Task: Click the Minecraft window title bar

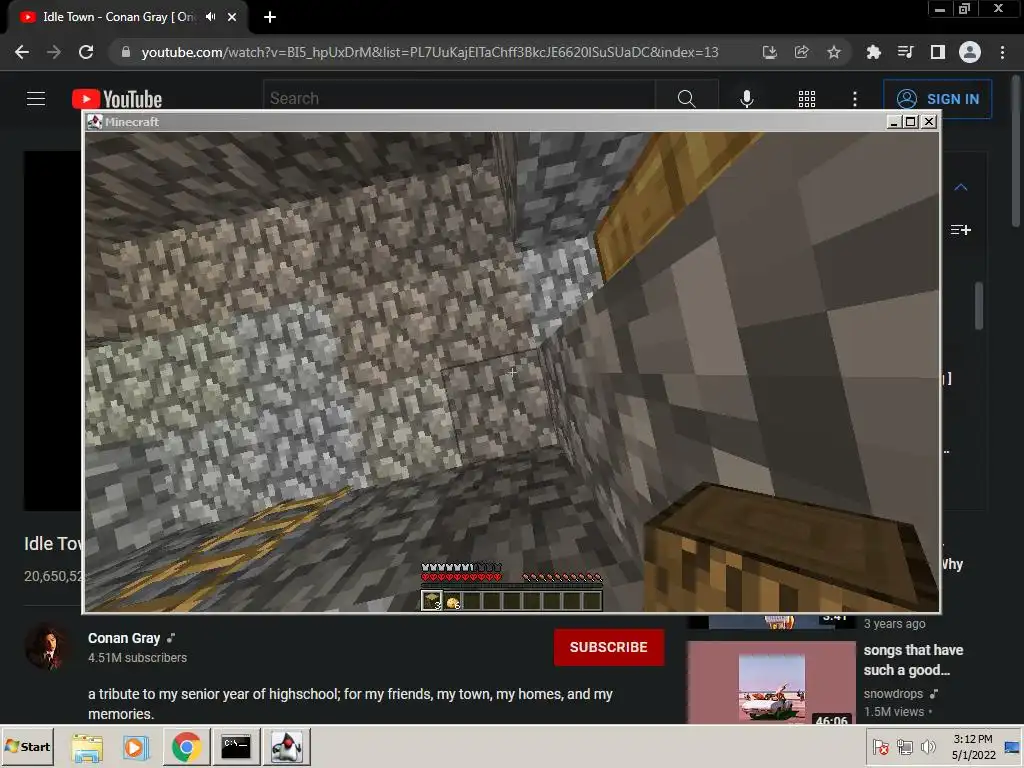Action: click(487, 122)
